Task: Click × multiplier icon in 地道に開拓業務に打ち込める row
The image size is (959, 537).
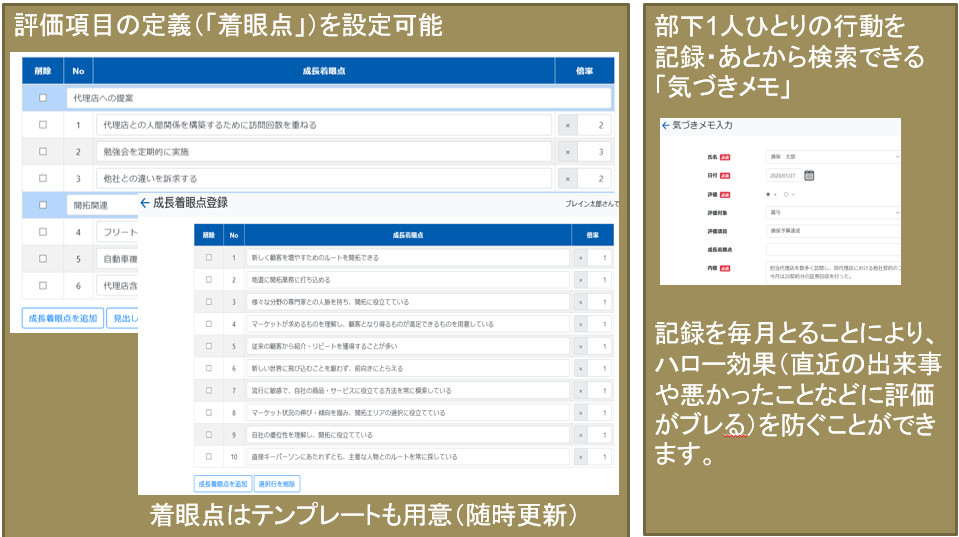Action: point(581,280)
